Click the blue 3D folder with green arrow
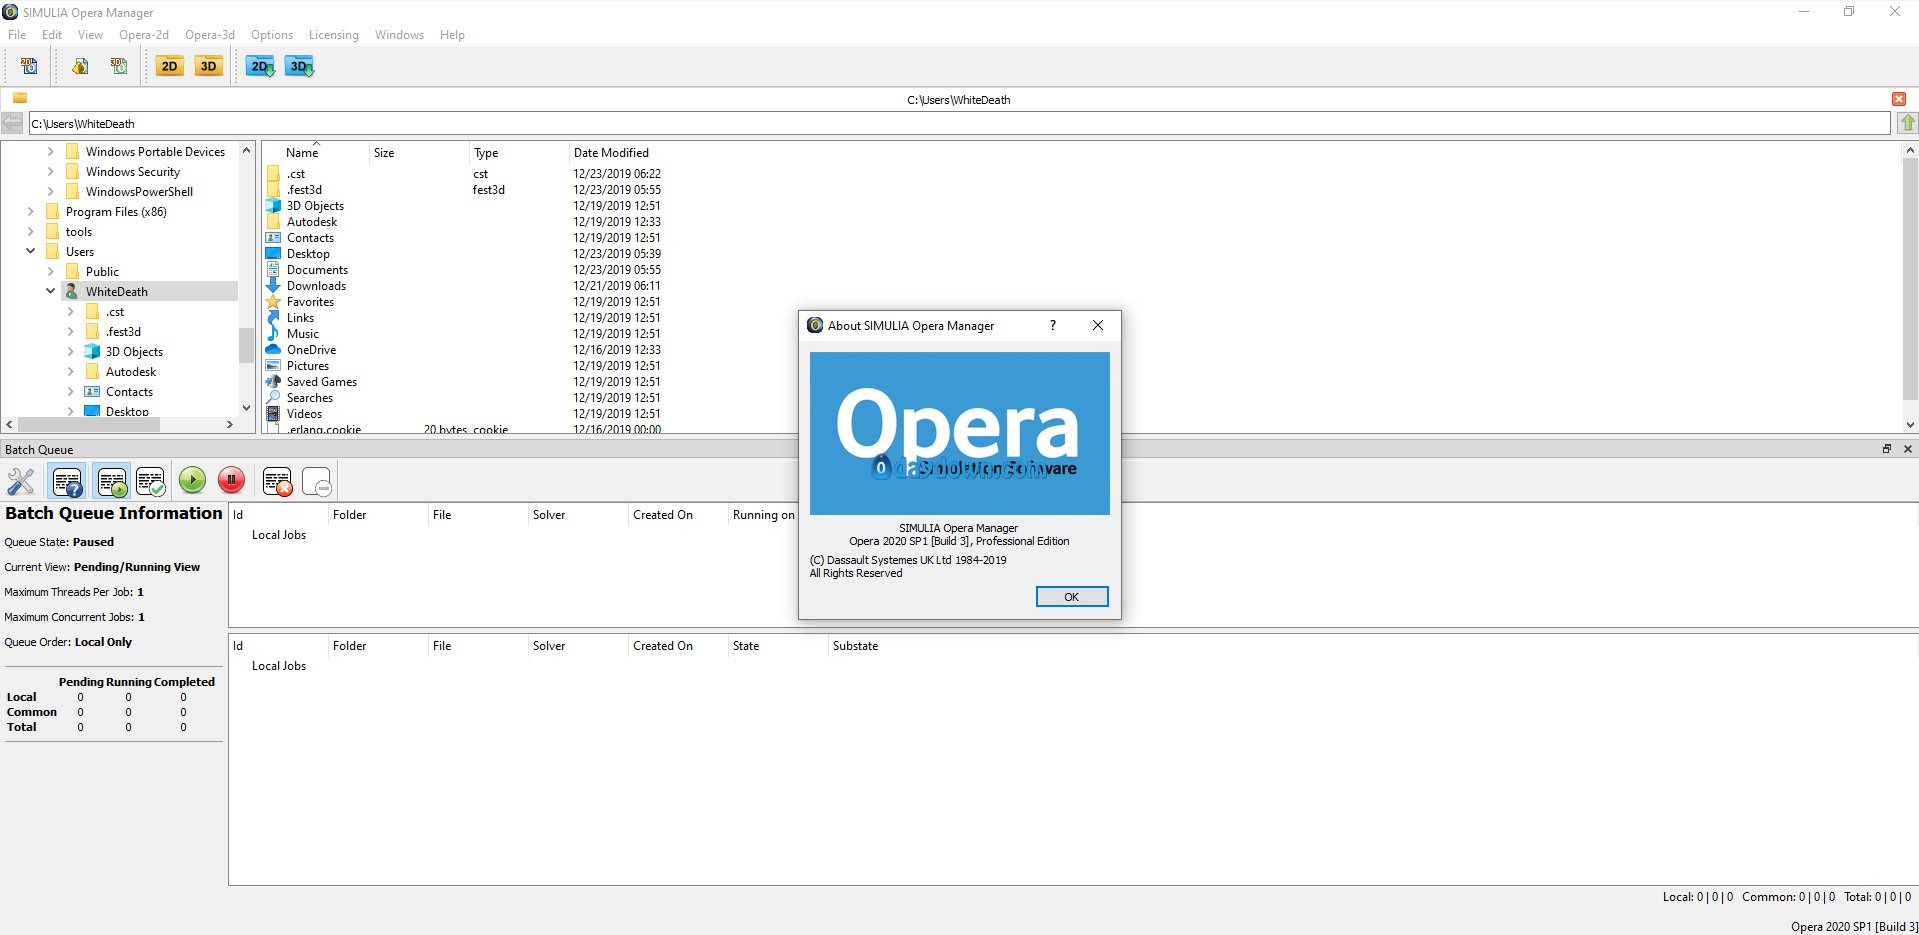The image size is (1919, 935). 300,66
